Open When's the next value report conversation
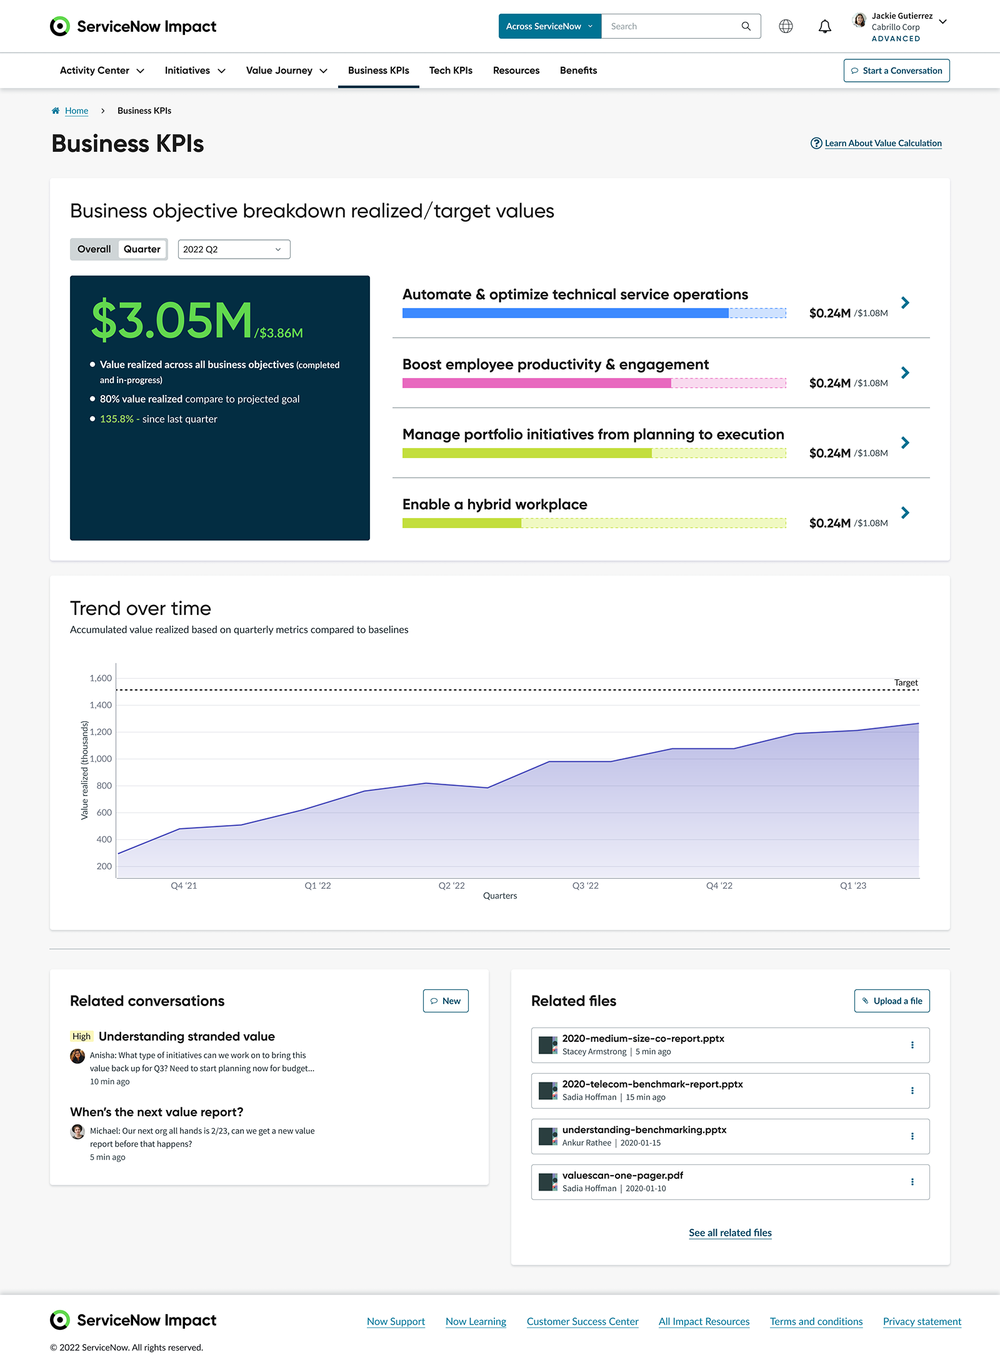Viewport: 1000px width, 1368px height. coord(157,1112)
